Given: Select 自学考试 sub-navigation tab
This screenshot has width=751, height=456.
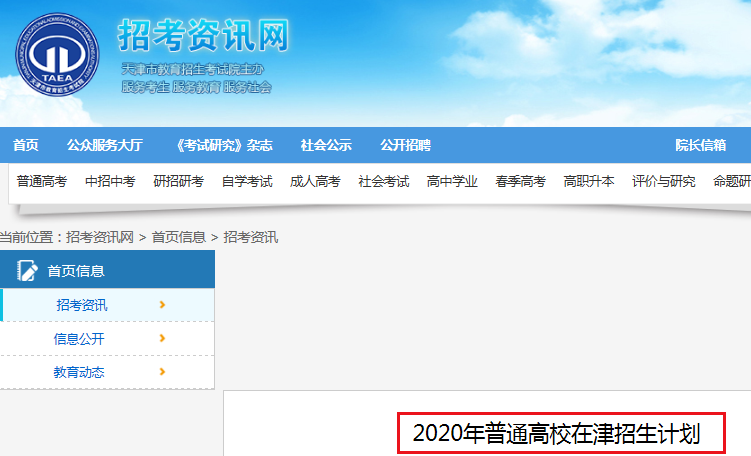Looking at the screenshot, I should (x=247, y=182).
